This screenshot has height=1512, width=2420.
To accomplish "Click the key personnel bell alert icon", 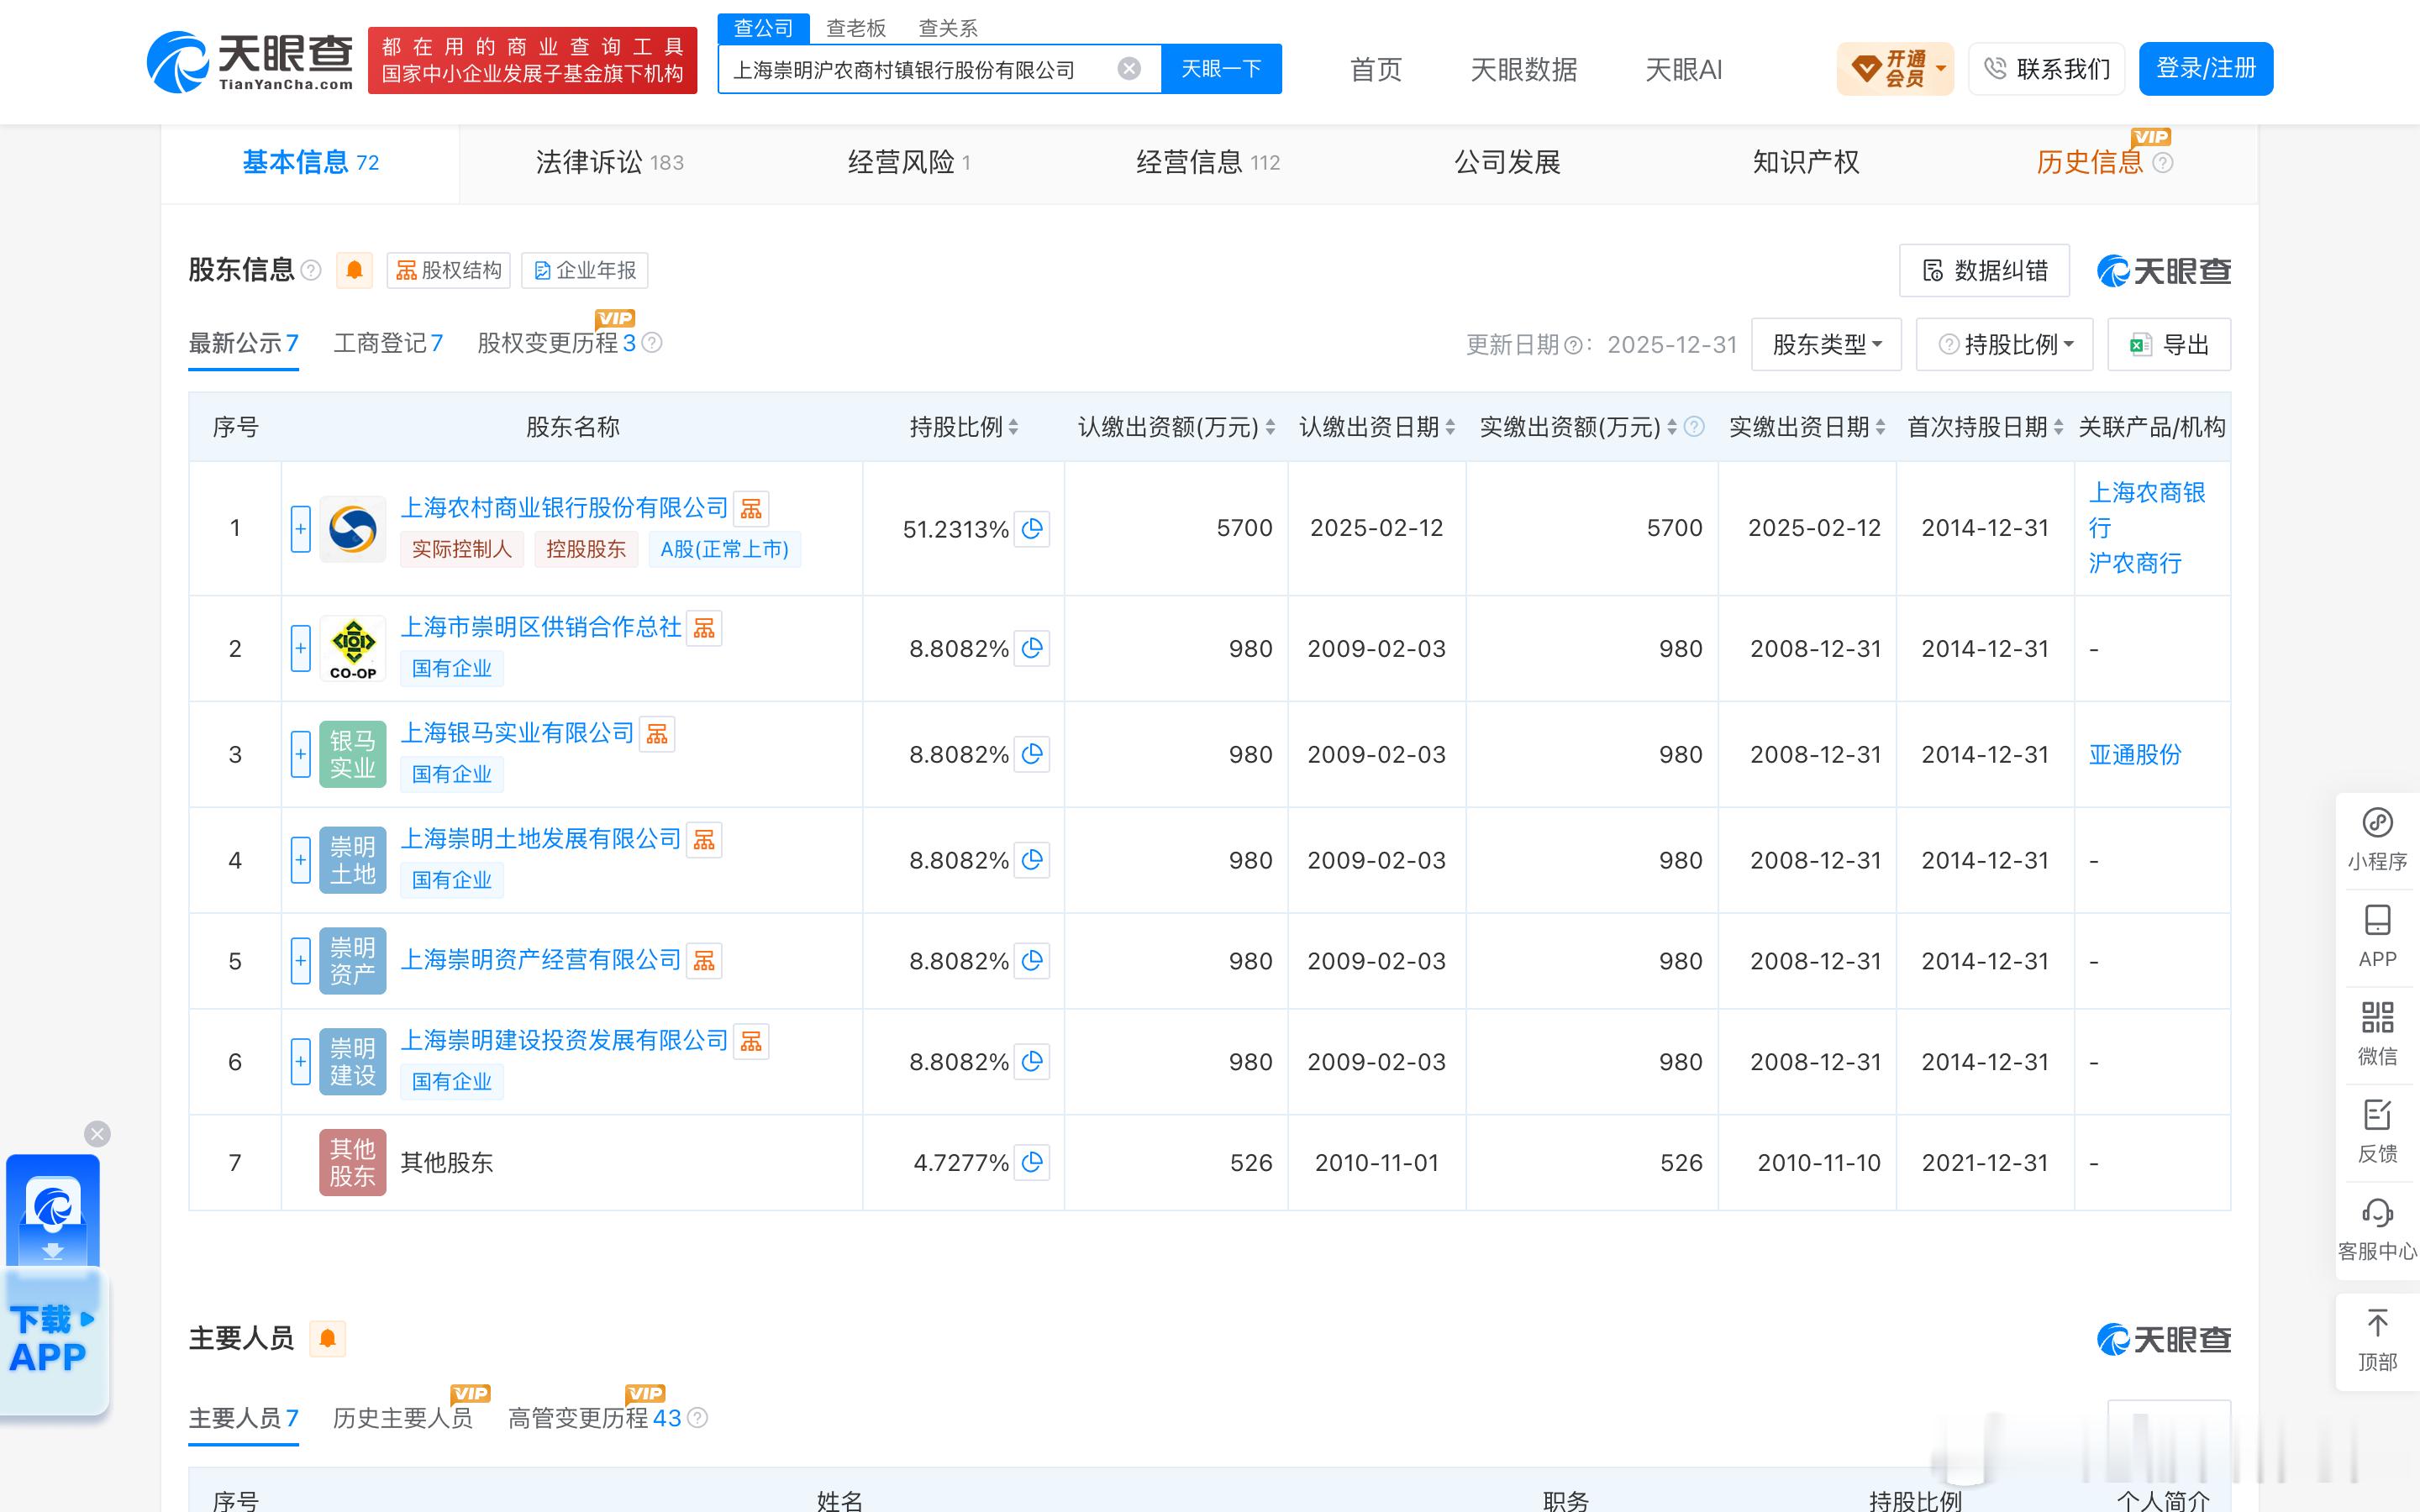I will tap(327, 1338).
